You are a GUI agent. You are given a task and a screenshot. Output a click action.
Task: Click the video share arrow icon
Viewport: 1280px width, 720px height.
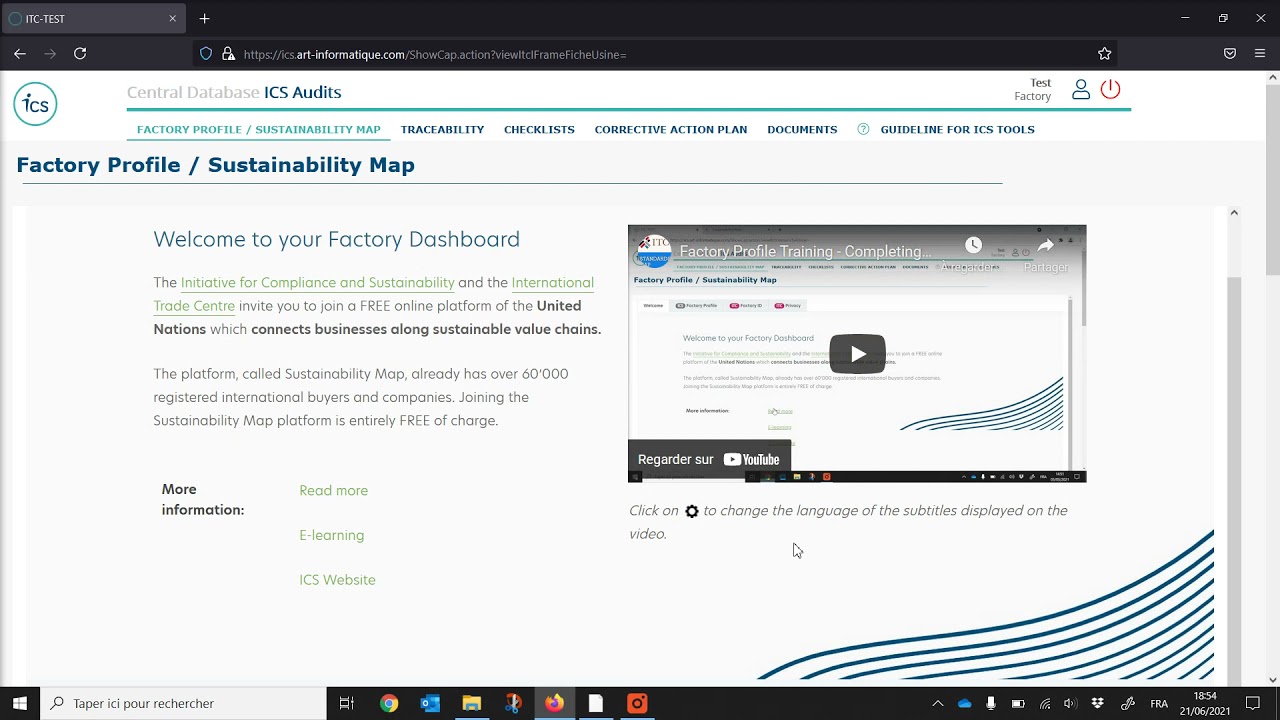1046,245
